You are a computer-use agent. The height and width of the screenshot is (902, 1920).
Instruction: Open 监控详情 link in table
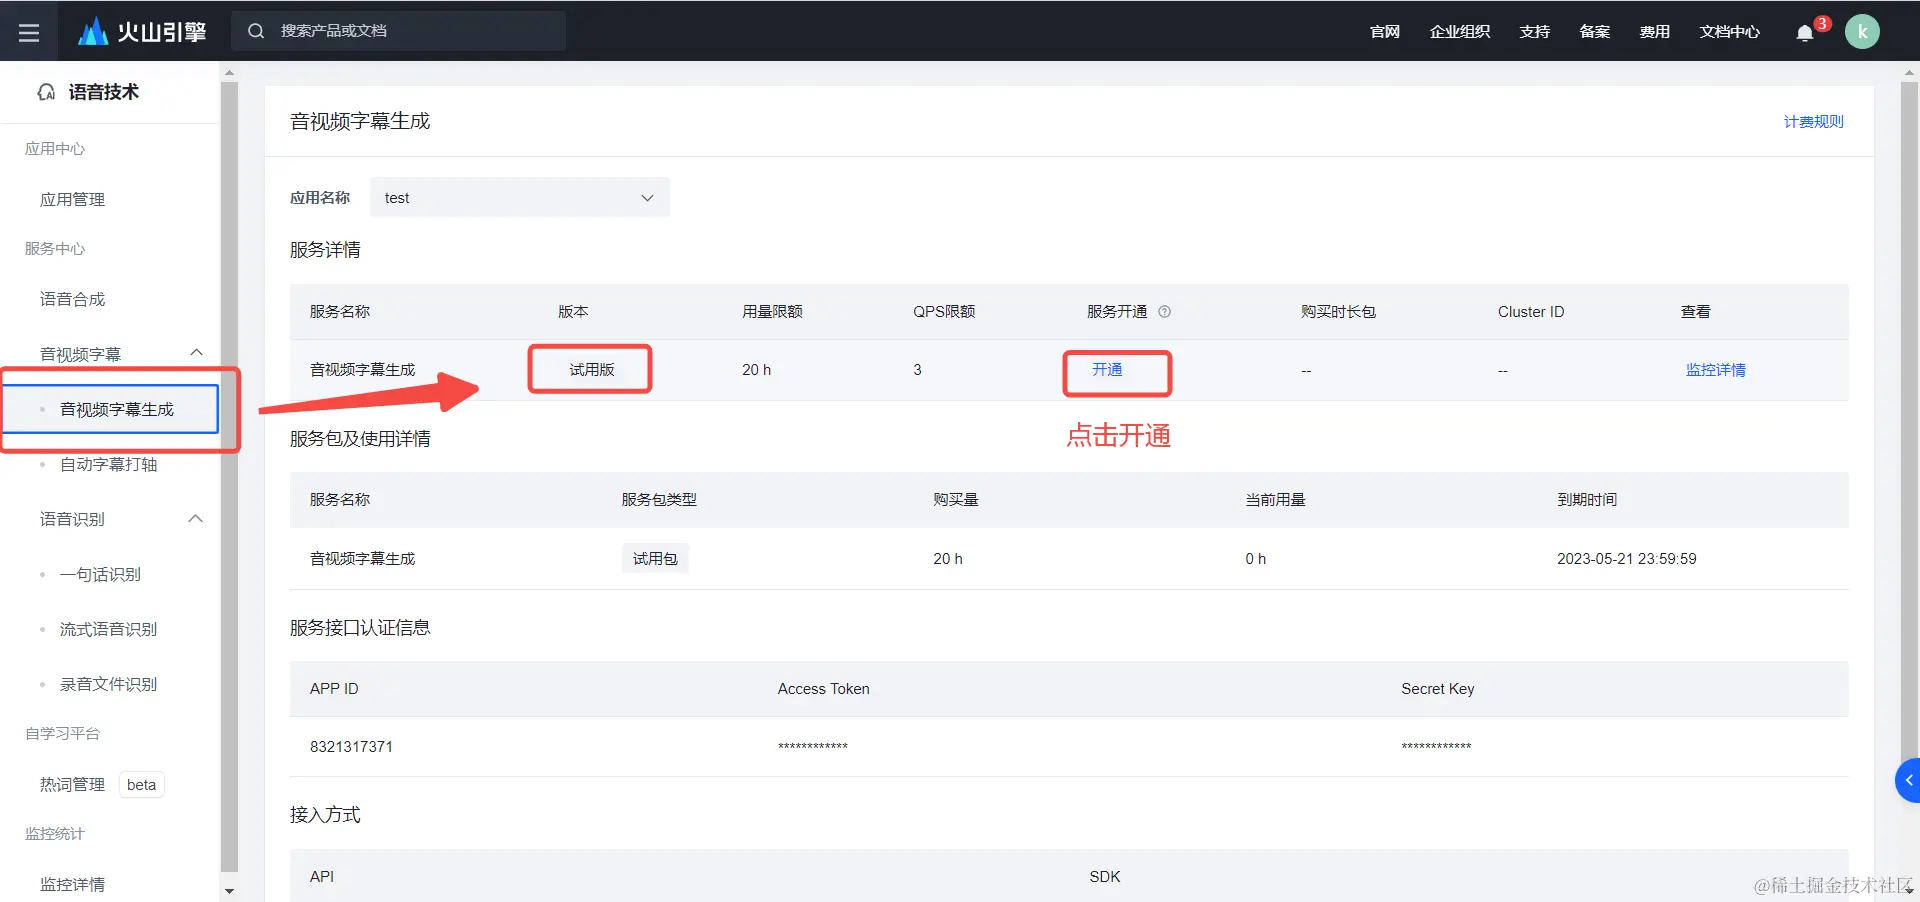[x=1716, y=370]
